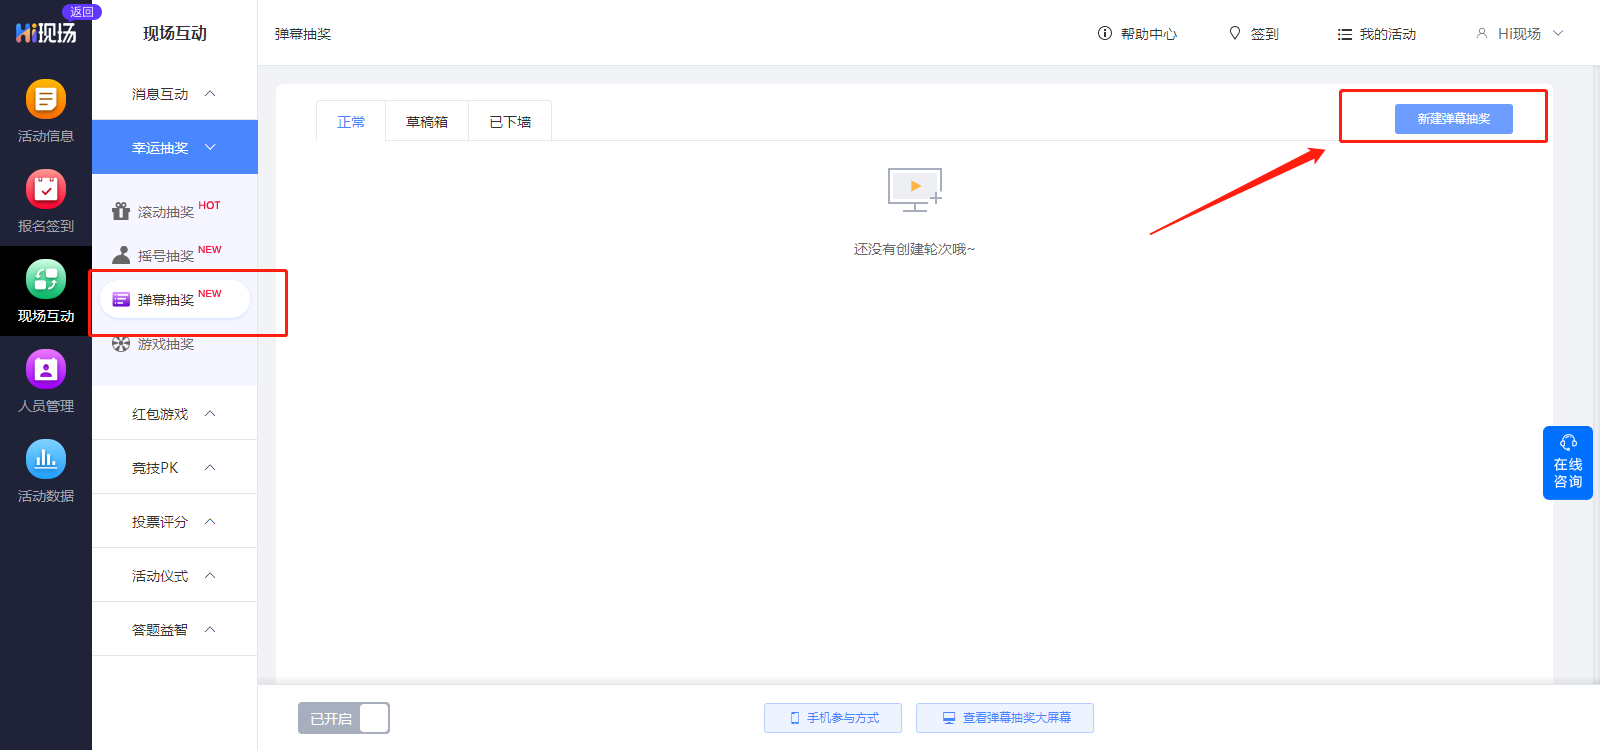
Task: Open the 报名签到 sidebar icon
Action: click(45, 190)
